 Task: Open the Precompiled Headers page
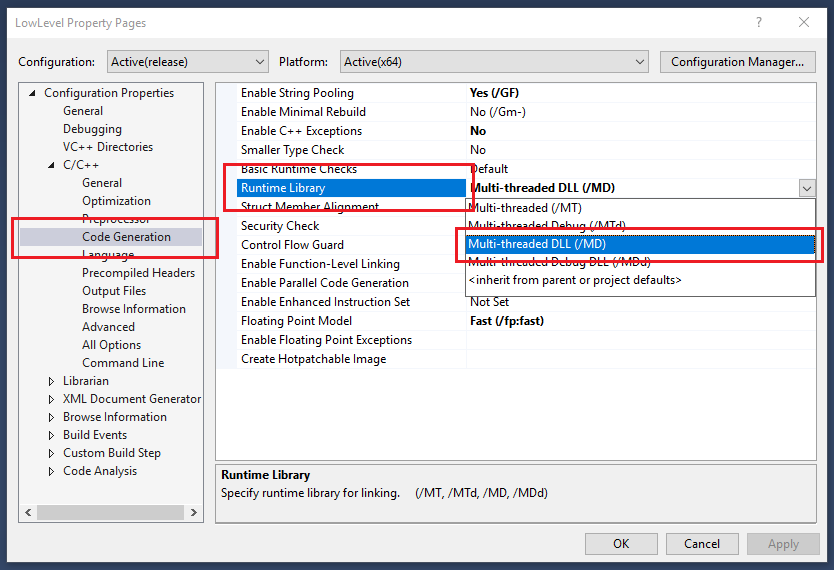click(138, 273)
